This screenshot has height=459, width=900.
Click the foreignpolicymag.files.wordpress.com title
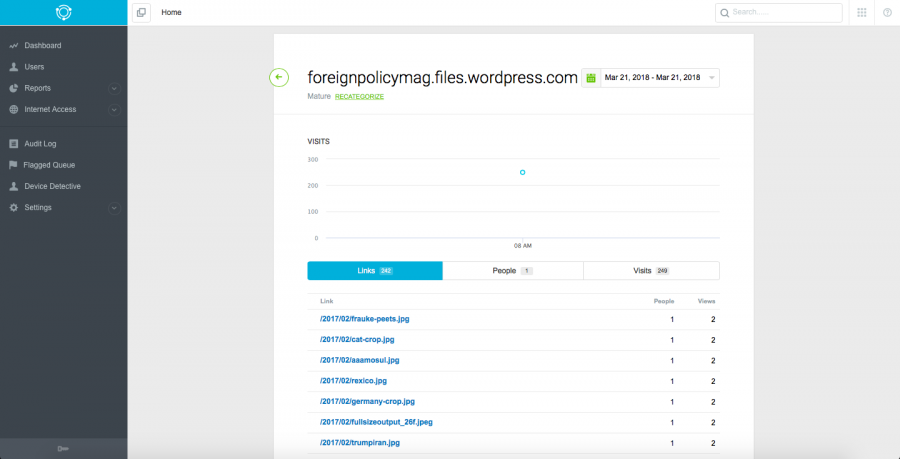click(443, 77)
